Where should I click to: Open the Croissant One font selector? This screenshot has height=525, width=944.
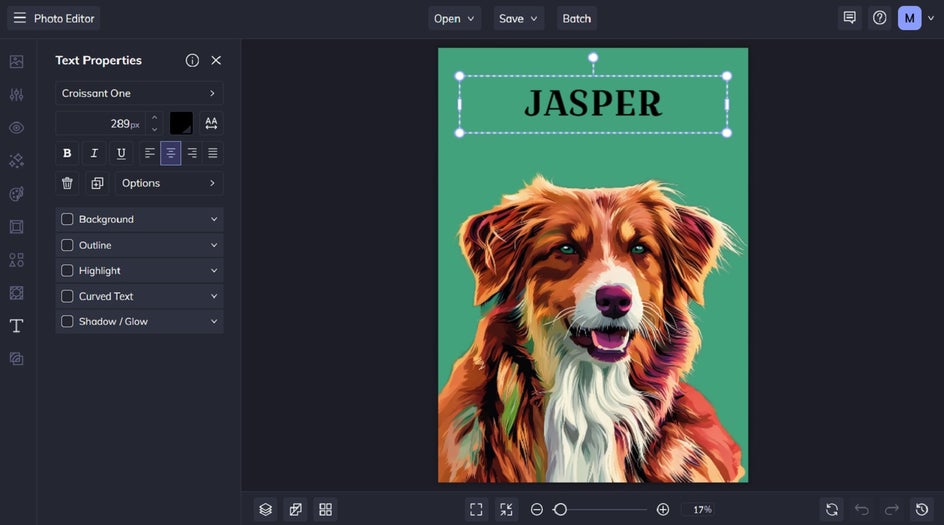pyautogui.click(x=139, y=93)
